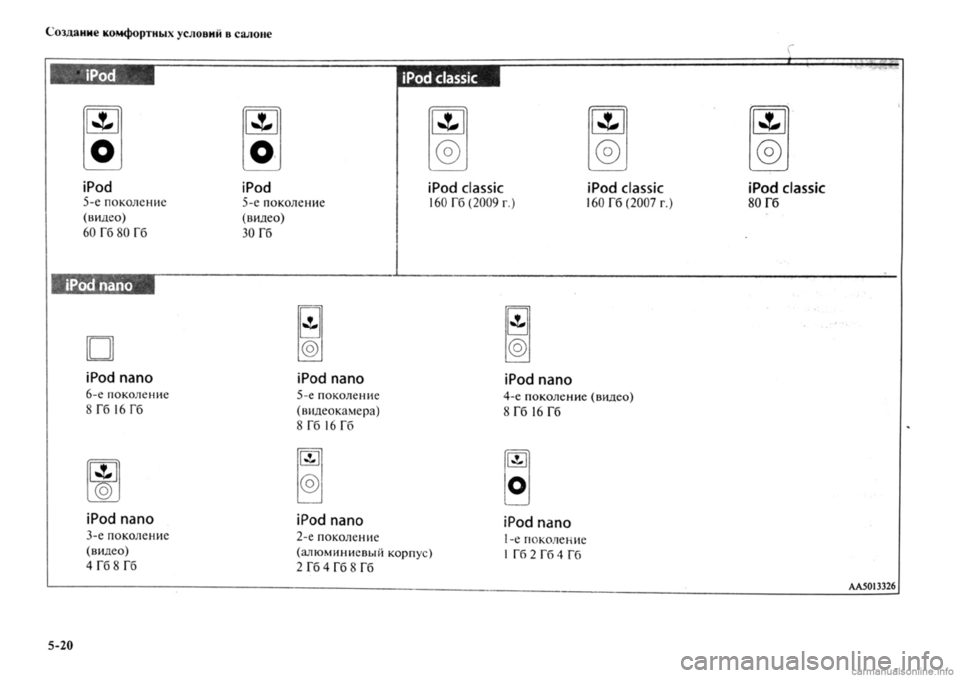The image size is (960, 678).
Task: Click the text "160 Гб (2007 г.)"
Action: point(629,203)
